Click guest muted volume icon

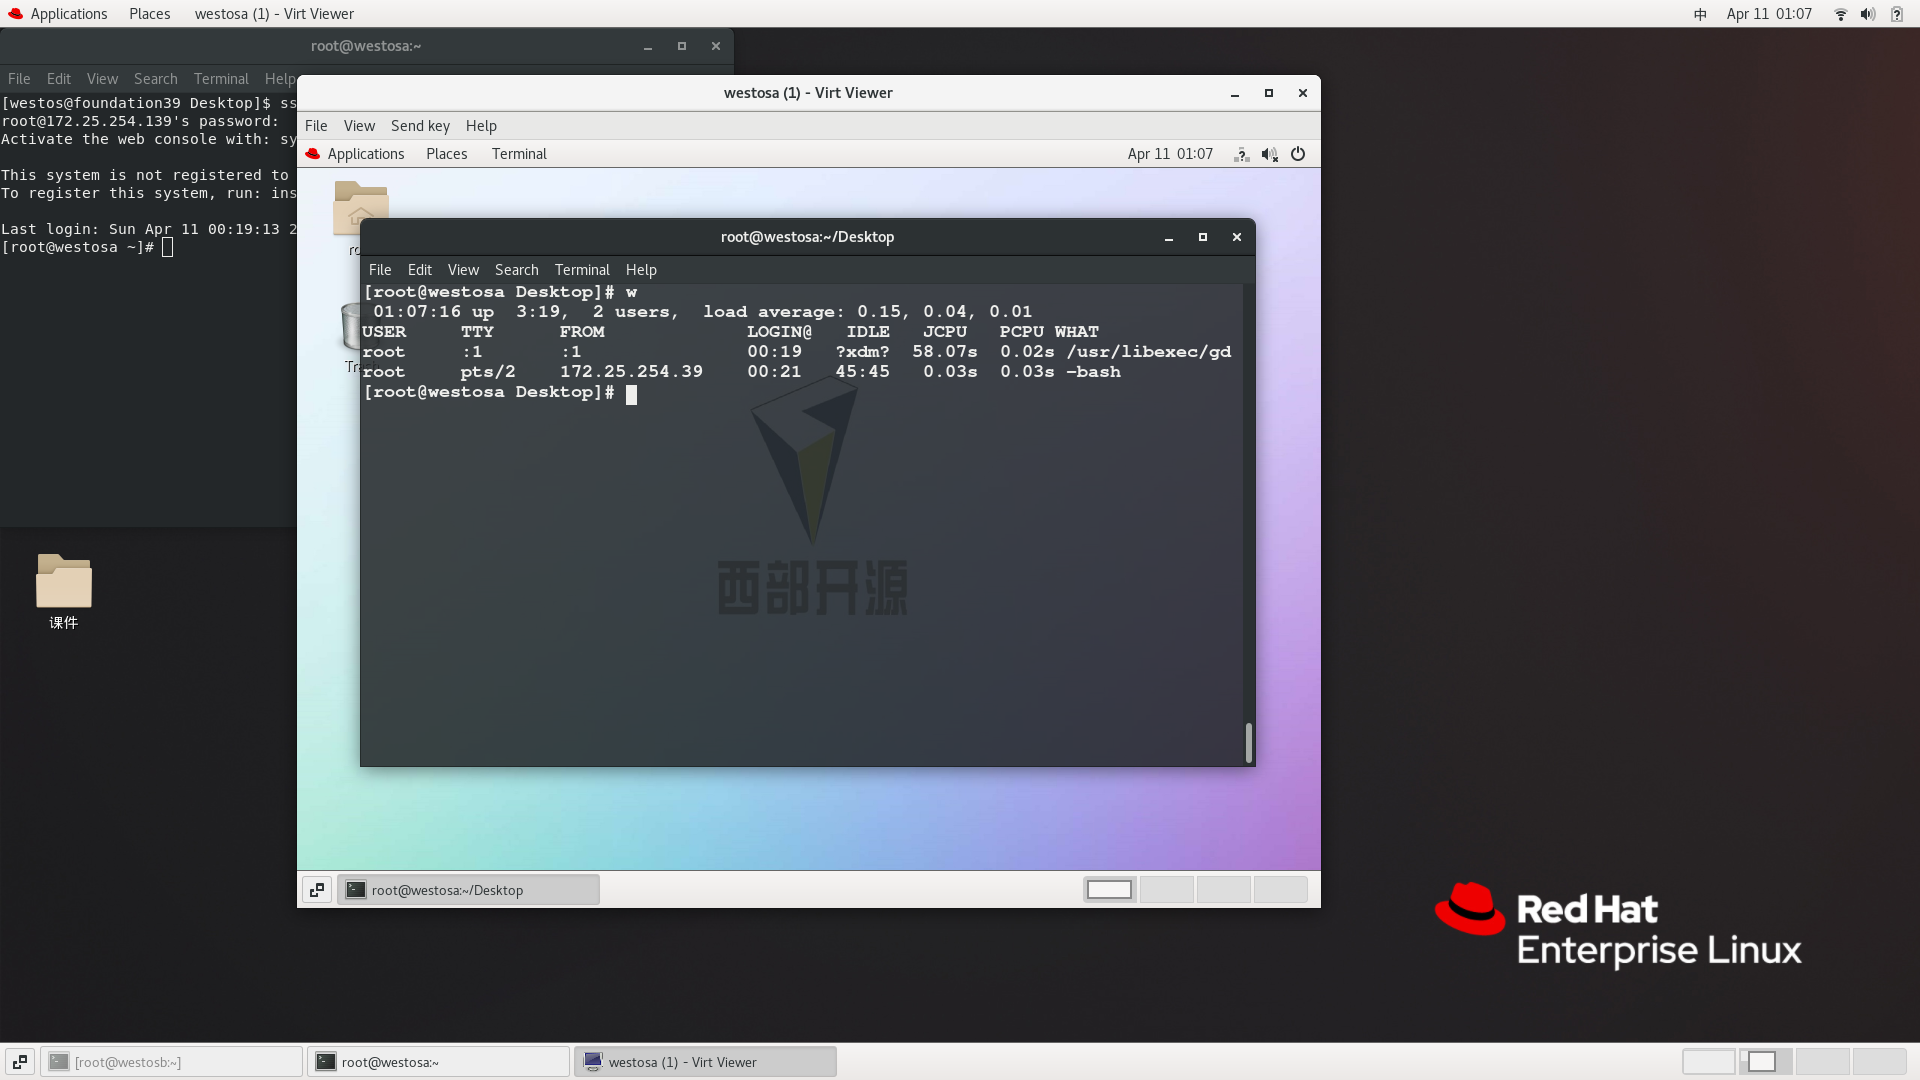(1270, 154)
